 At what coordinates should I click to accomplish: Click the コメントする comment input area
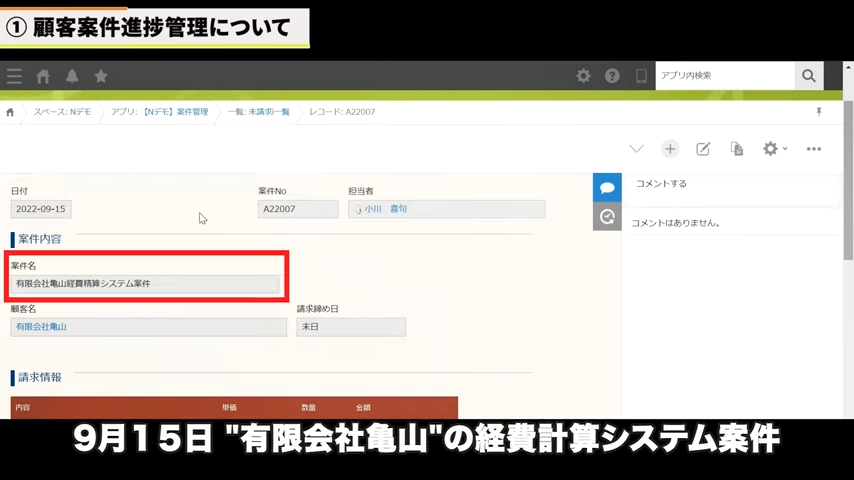click(731, 184)
